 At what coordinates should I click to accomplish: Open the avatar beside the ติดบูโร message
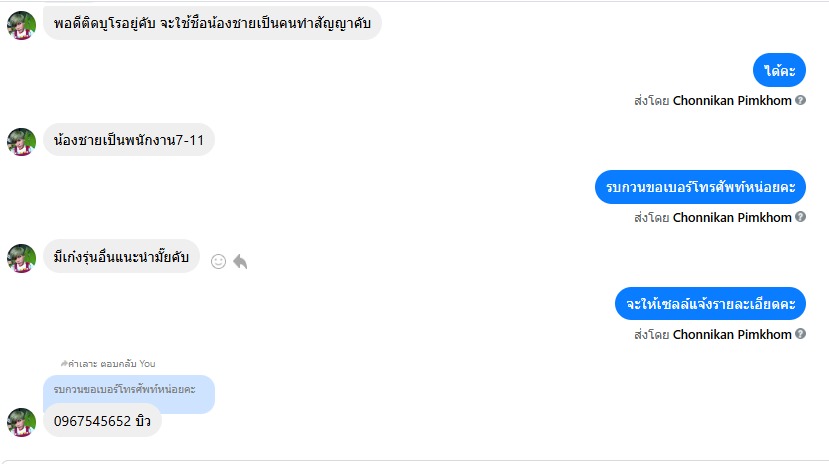(21, 25)
